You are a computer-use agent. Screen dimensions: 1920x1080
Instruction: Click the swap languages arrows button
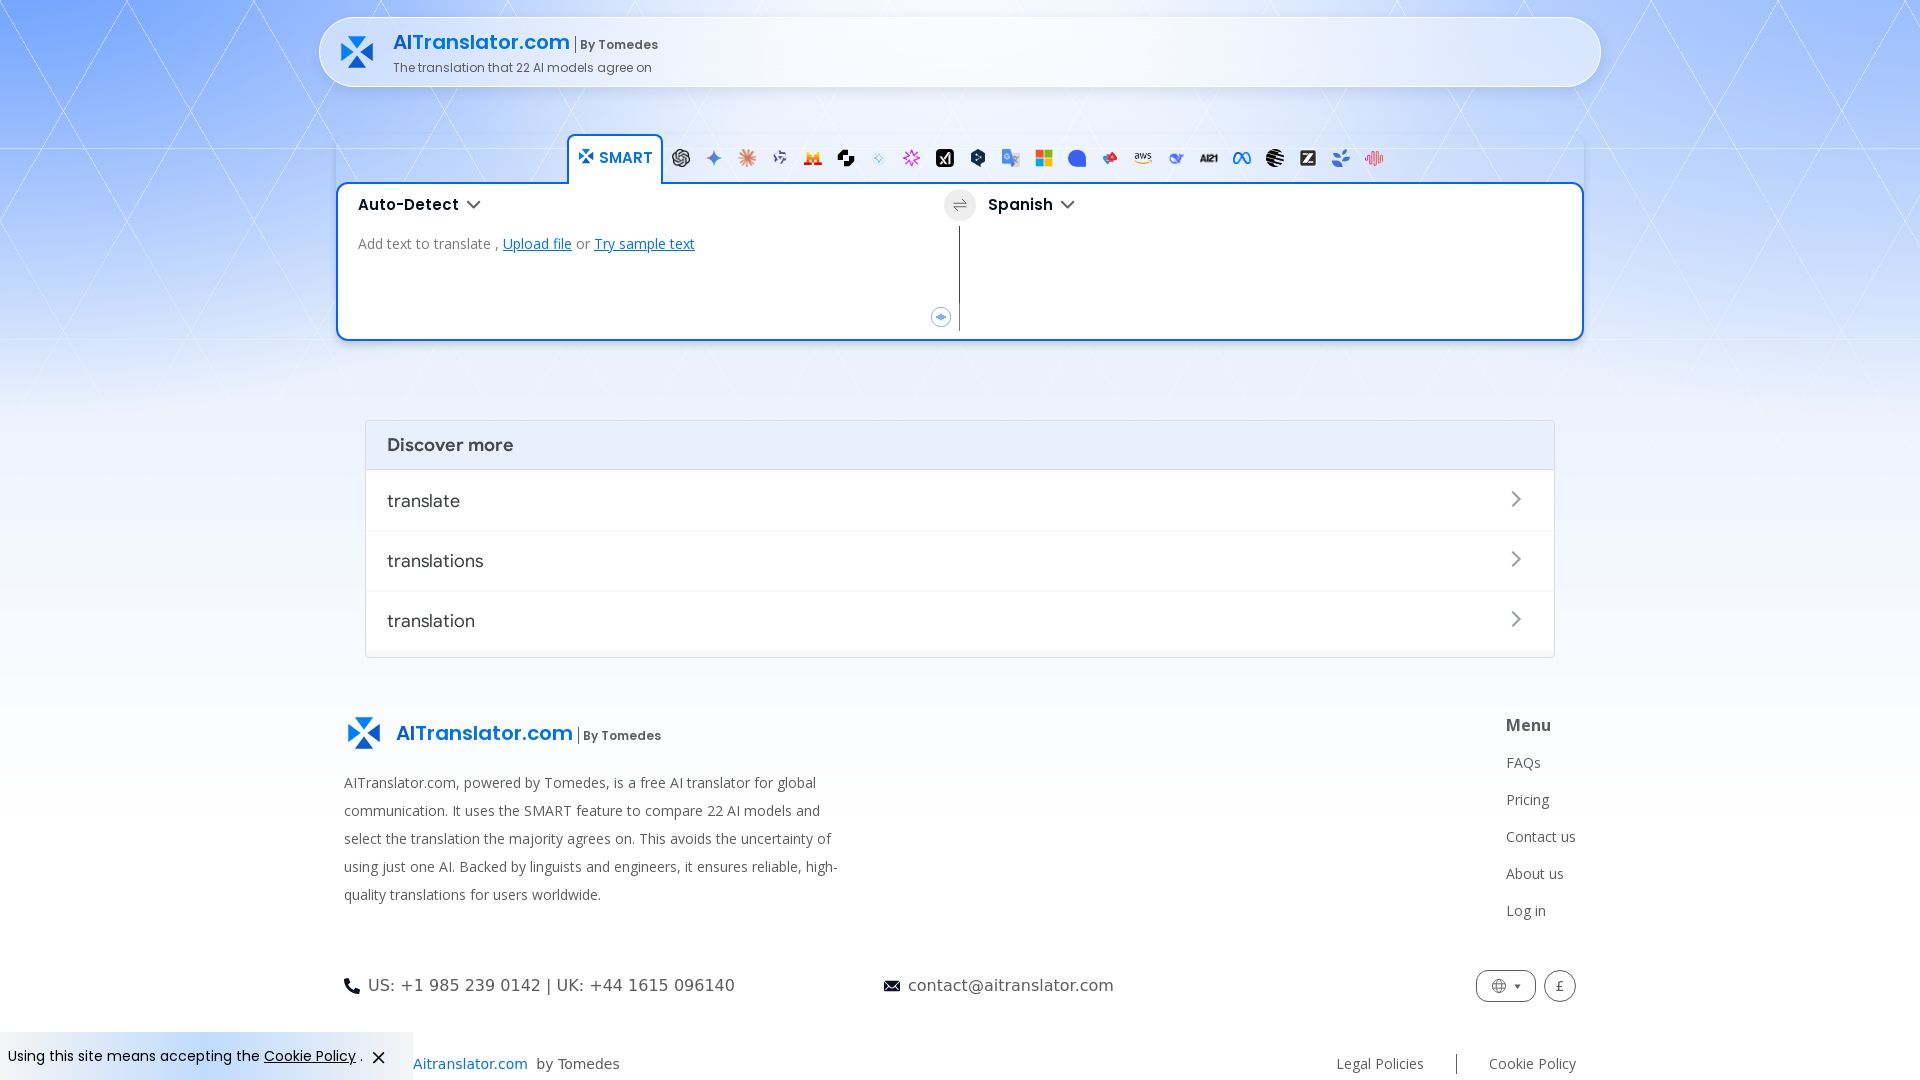960,205
